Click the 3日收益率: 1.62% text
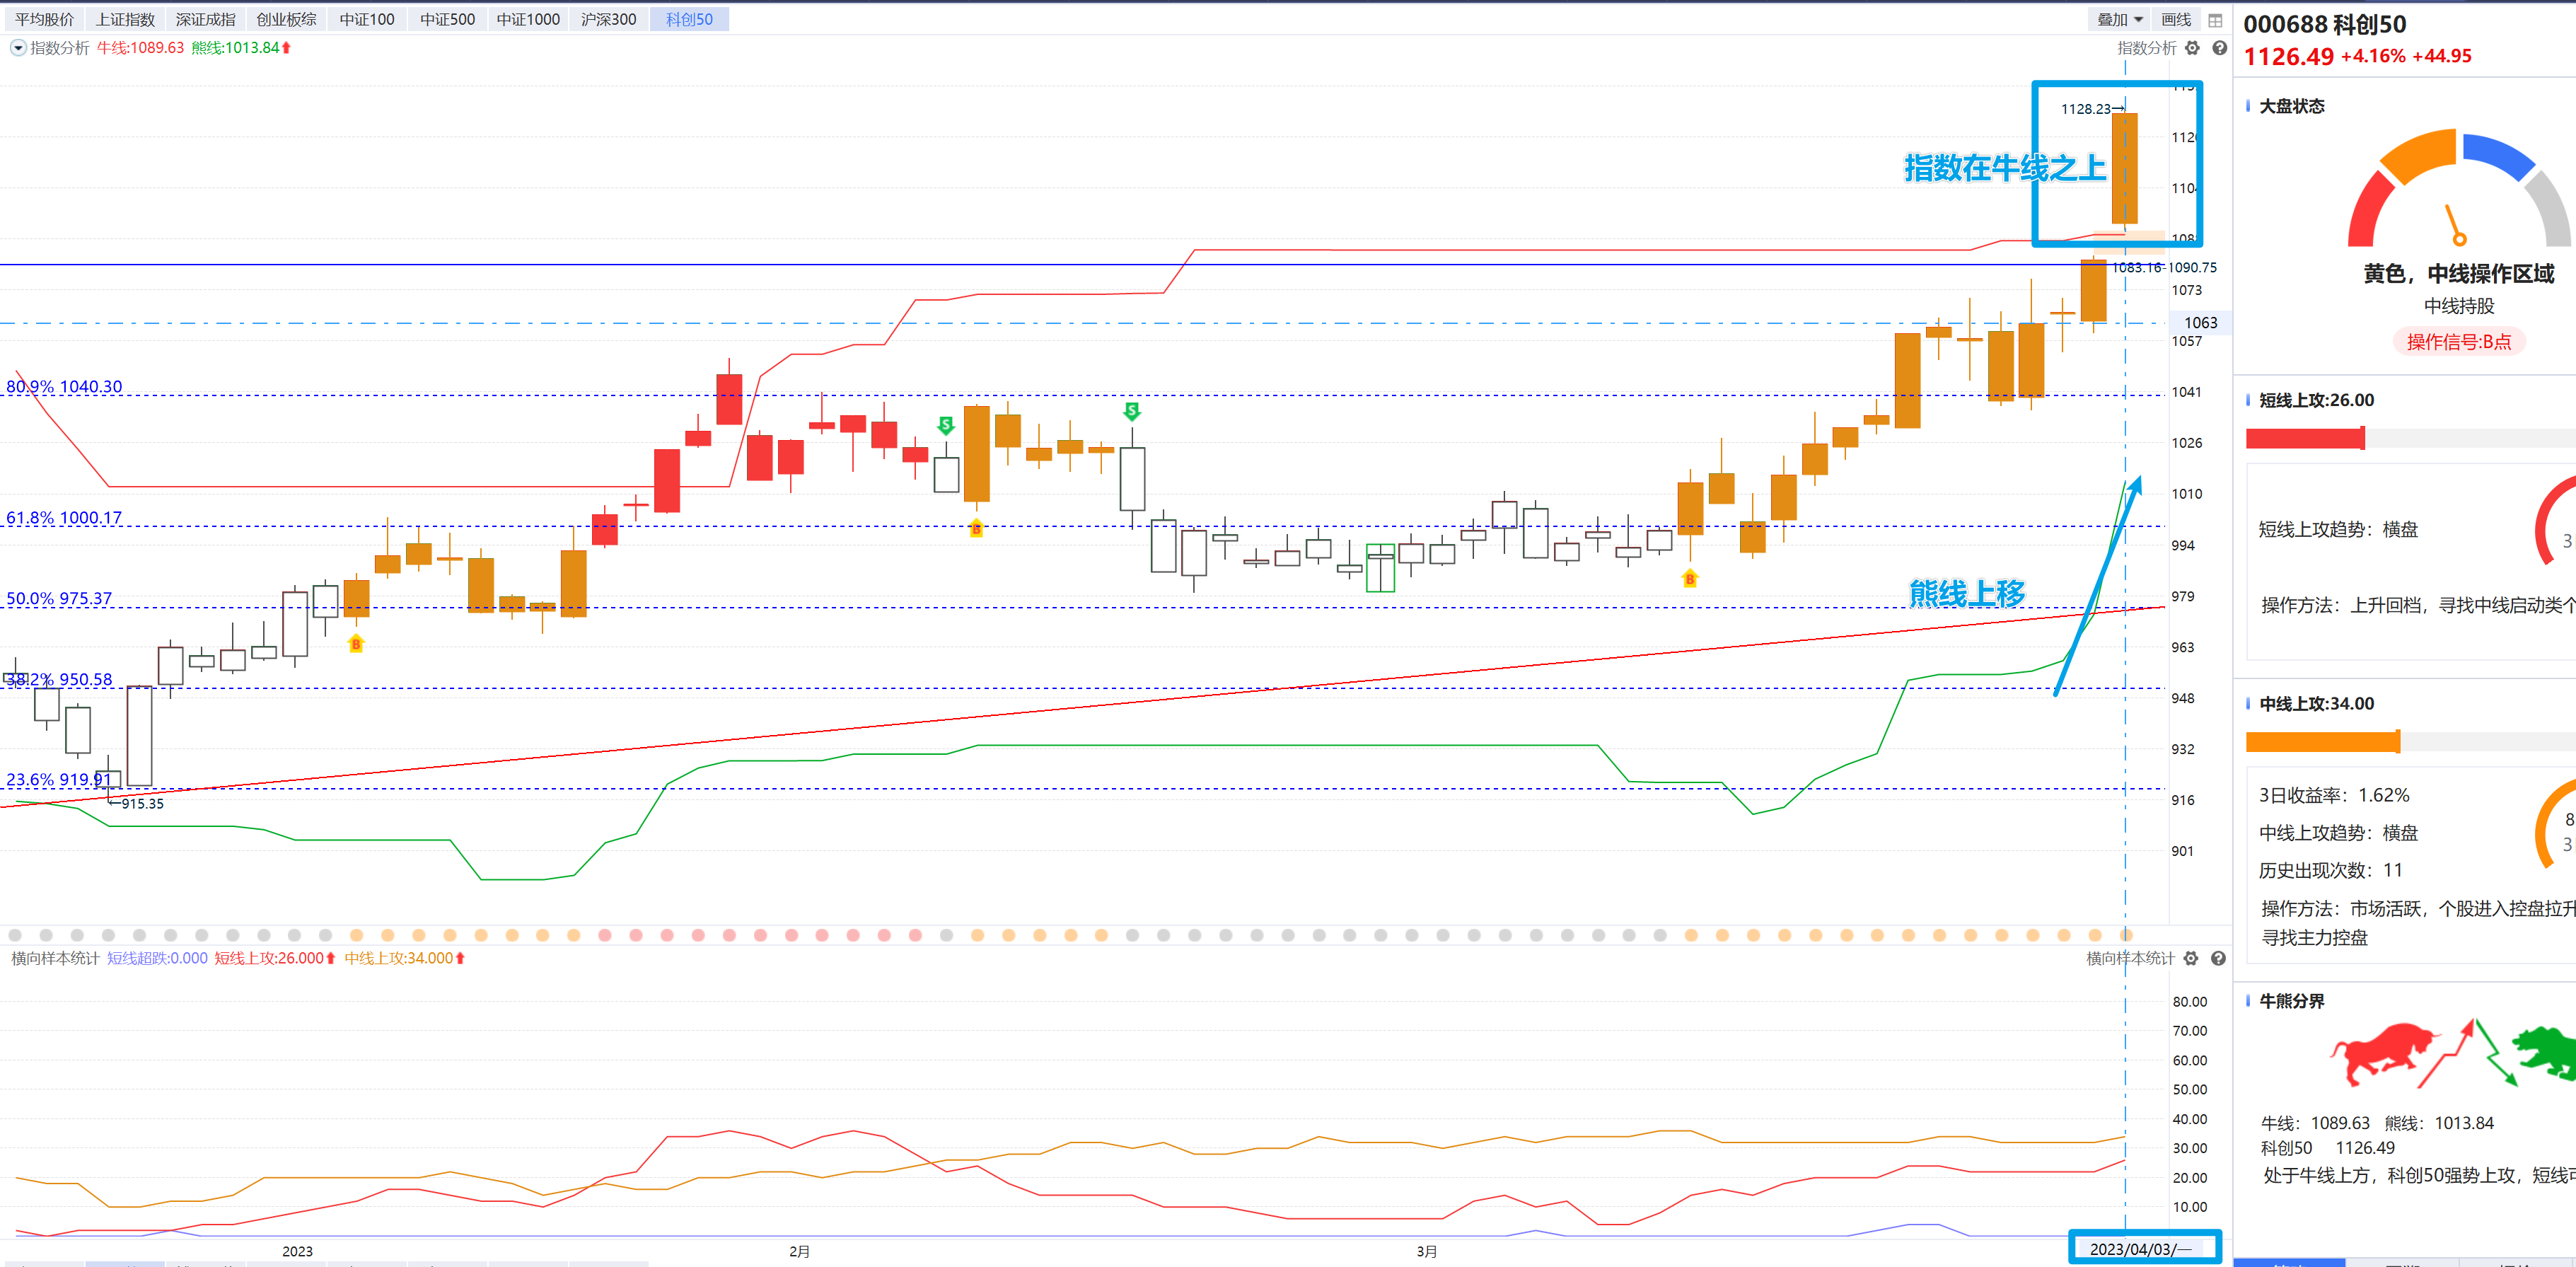Image resolution: width=2576 pixels, height=1267 pixels. [x=2334, y=795]
